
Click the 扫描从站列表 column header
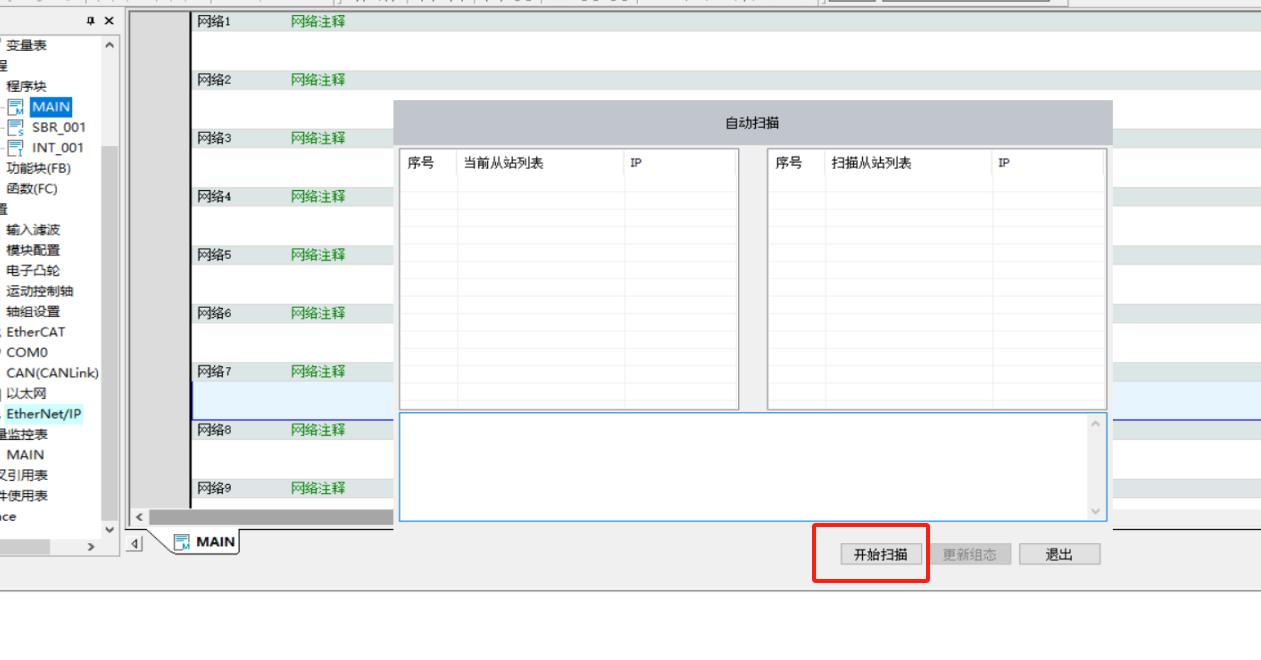click(x=871, y=163)
